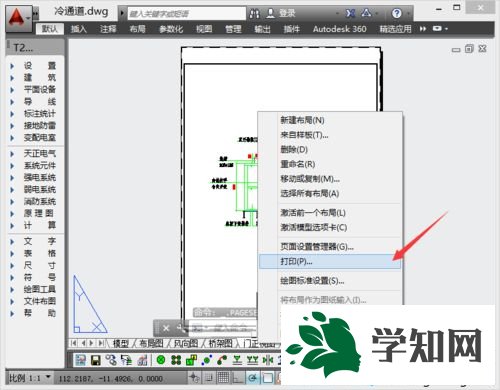Close the command line with its X
Screen dimensions: 500x390
(166, 328)
